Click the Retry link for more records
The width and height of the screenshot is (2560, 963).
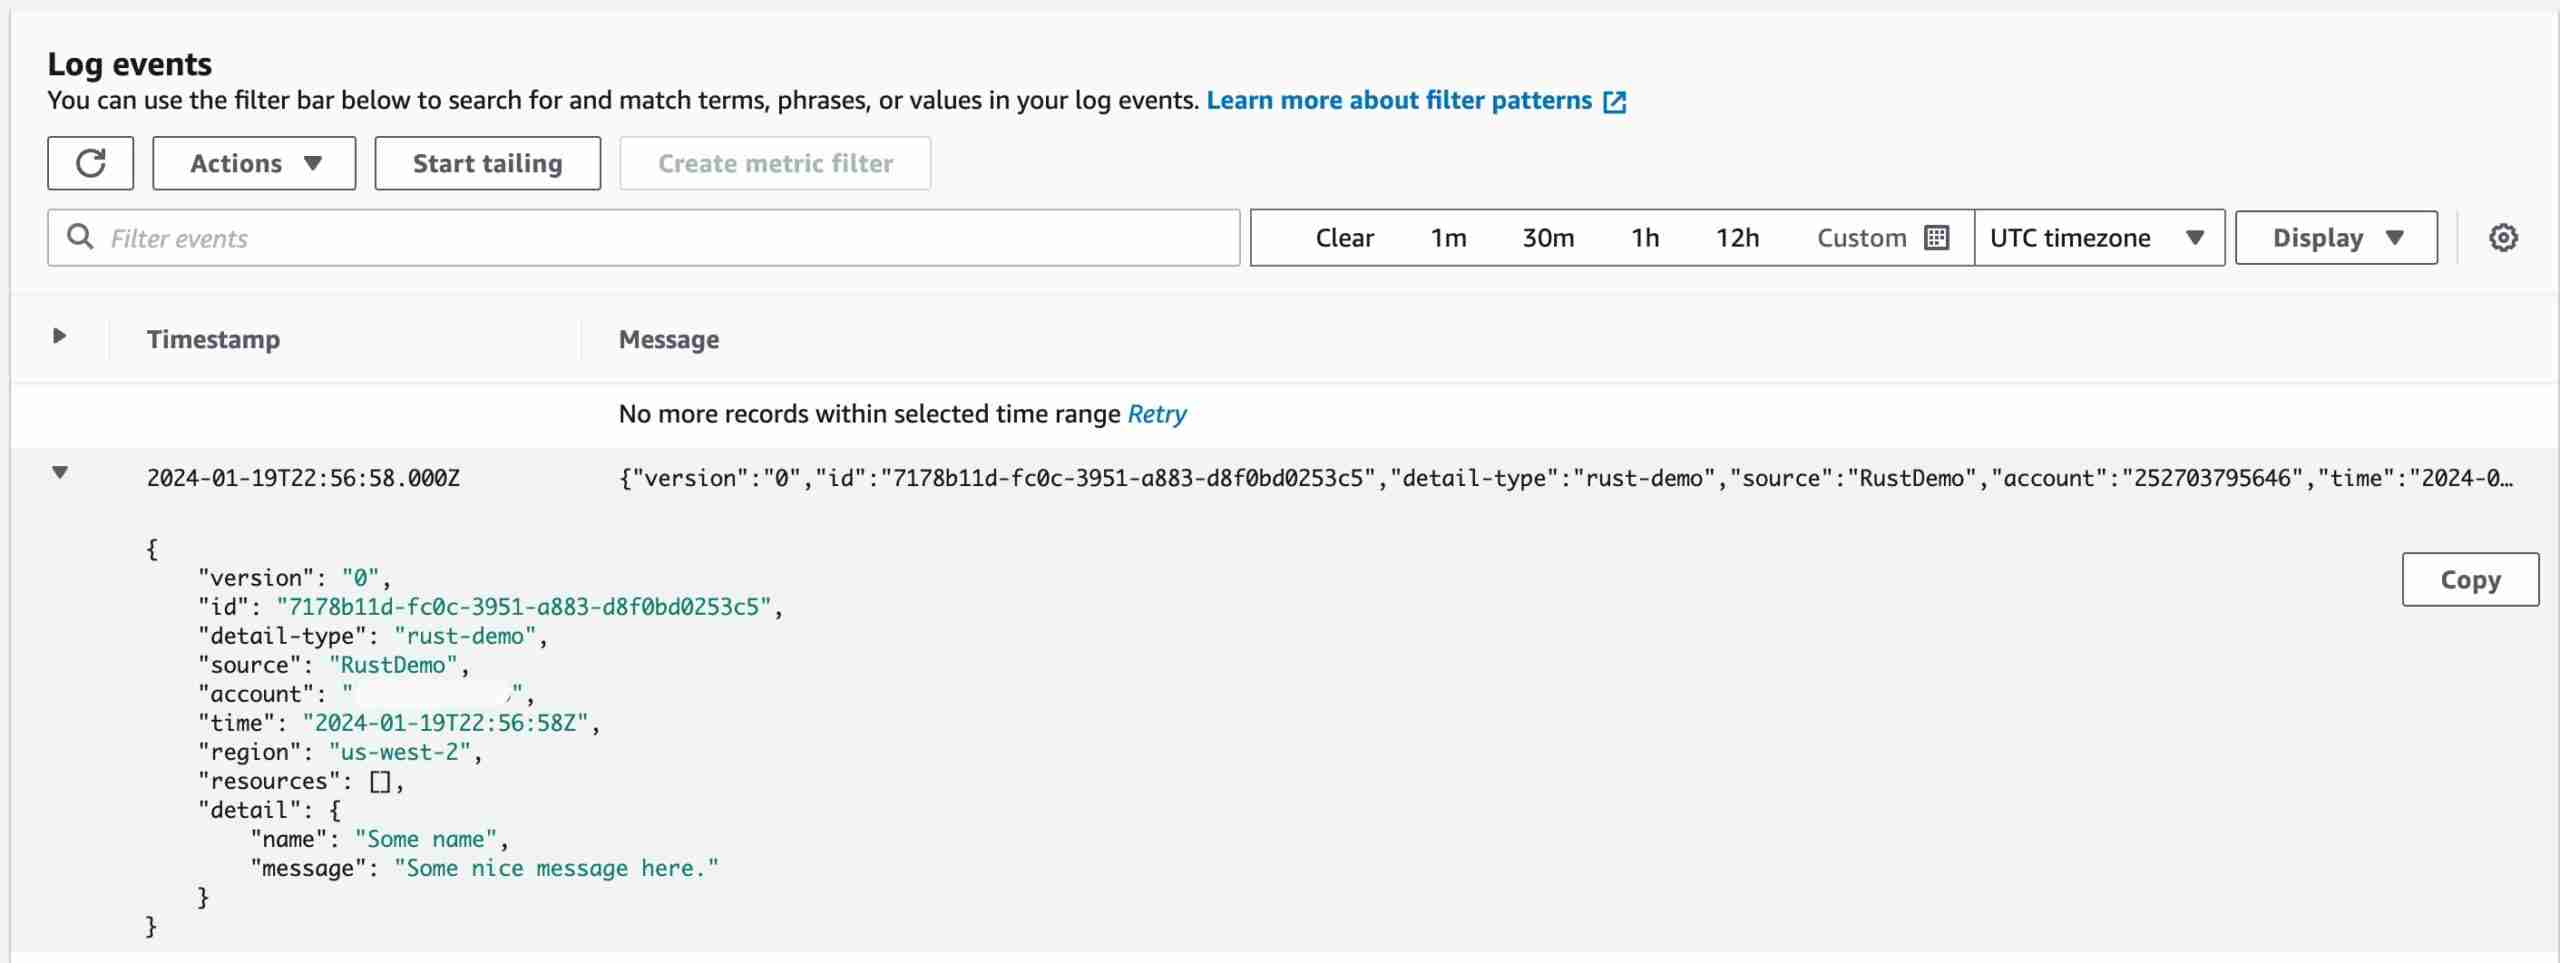click(1157, 413)
